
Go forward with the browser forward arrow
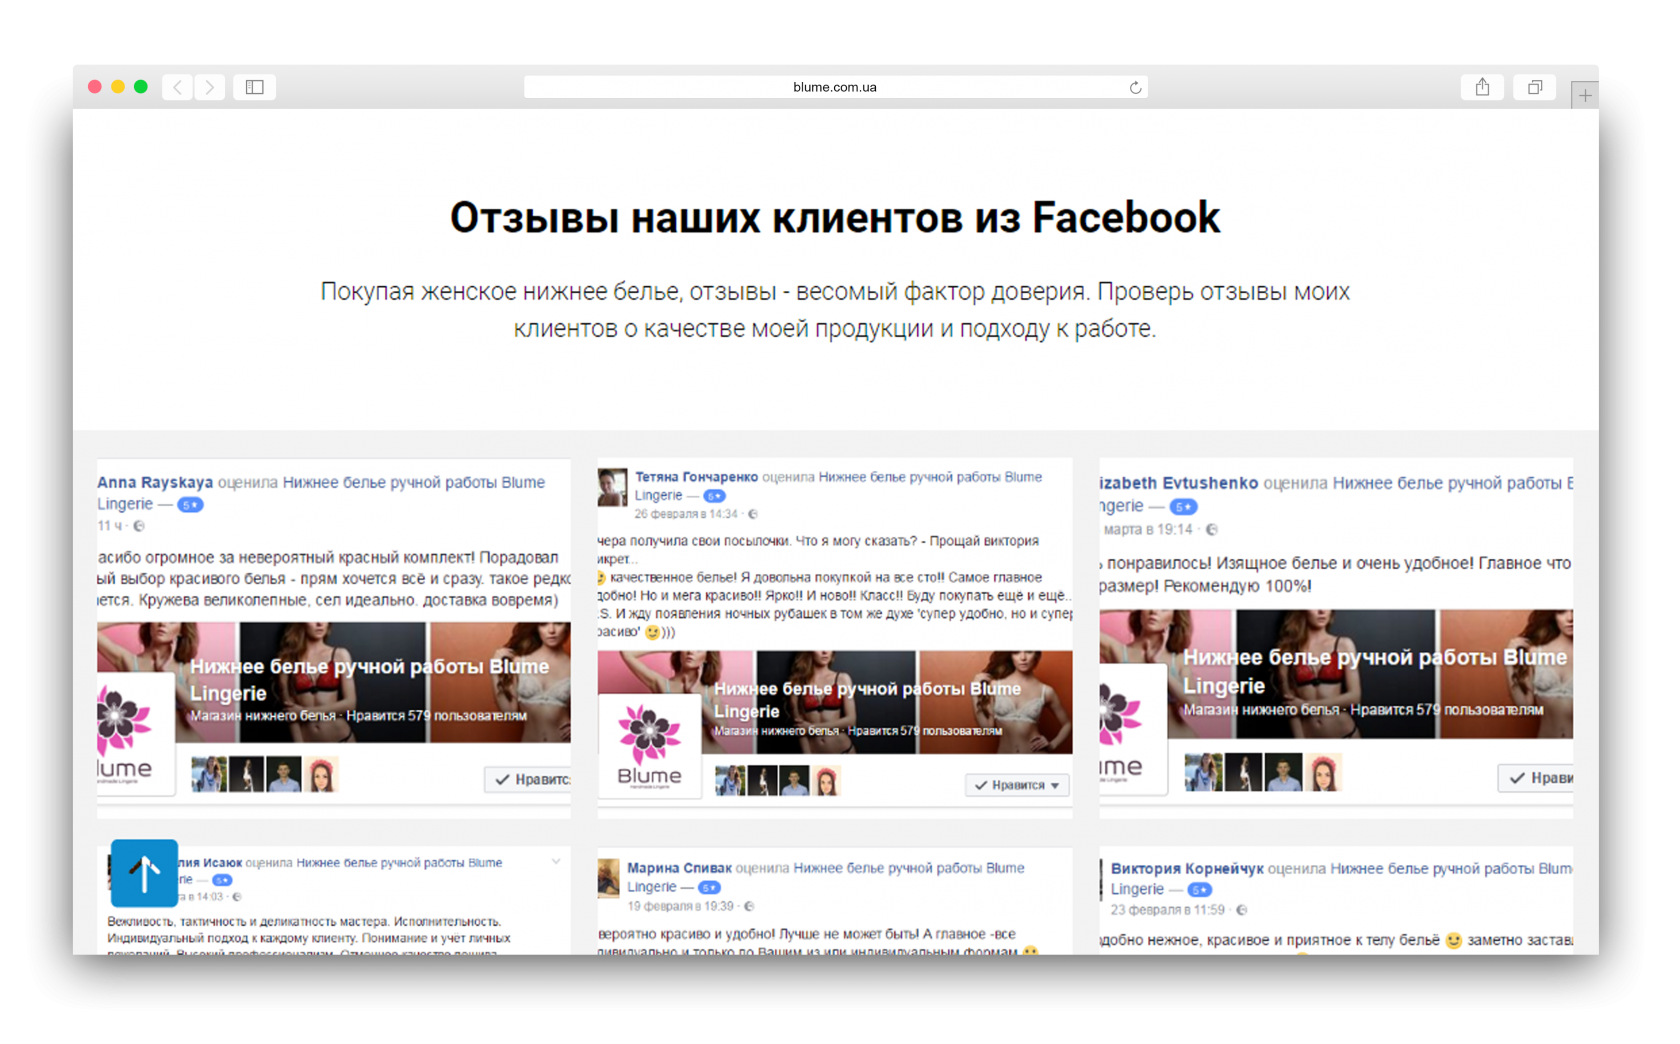(x=210, y=87)
